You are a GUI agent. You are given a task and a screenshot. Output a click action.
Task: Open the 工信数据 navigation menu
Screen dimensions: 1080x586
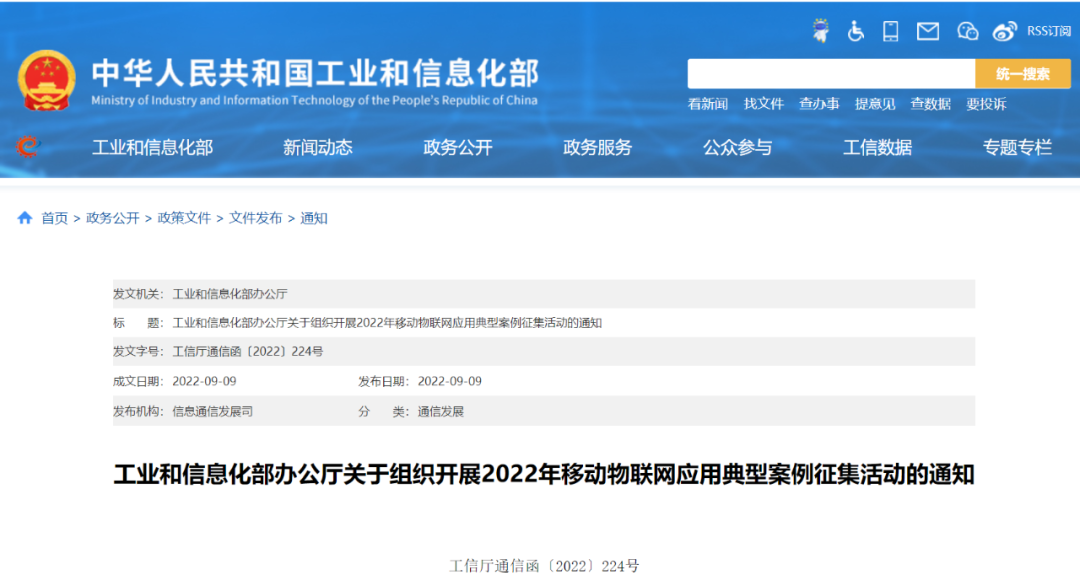click(878, 148)
